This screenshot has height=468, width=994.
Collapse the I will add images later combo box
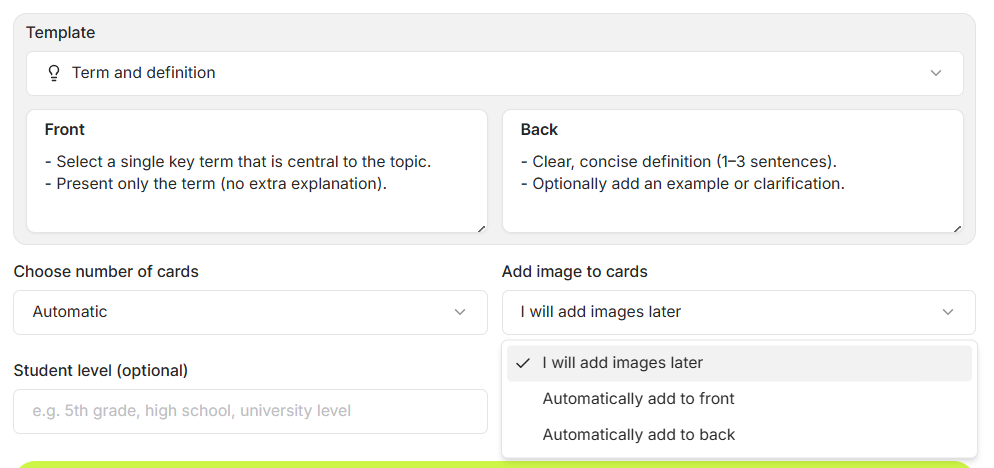[x=739, y=312]
